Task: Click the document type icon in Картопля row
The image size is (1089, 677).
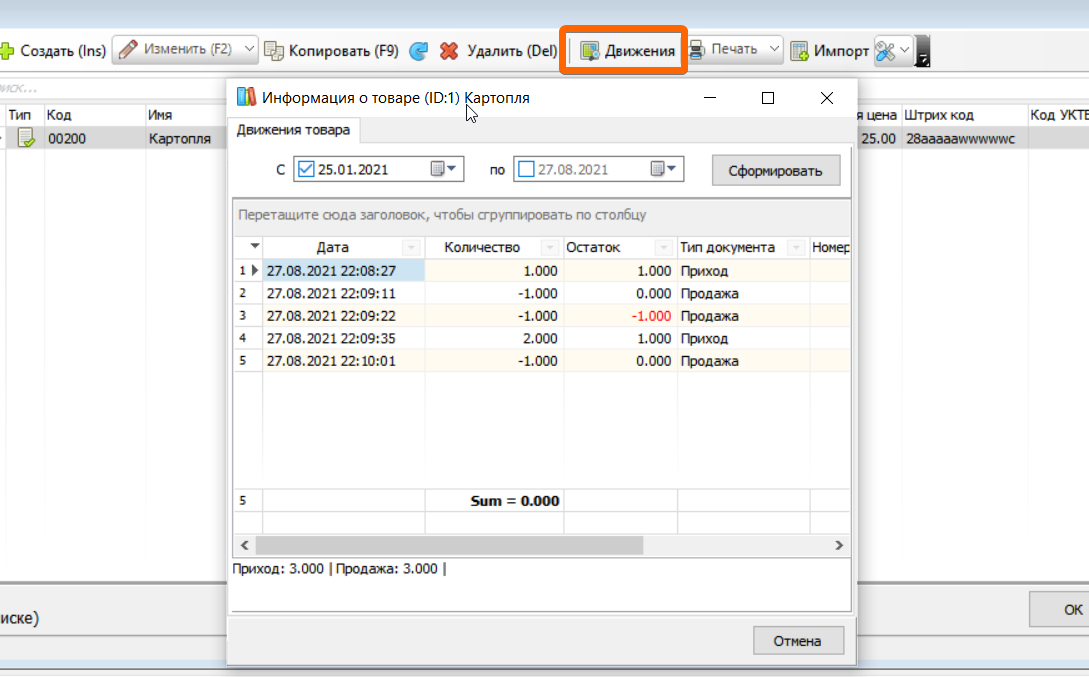Action: click(x=26, y=138)
